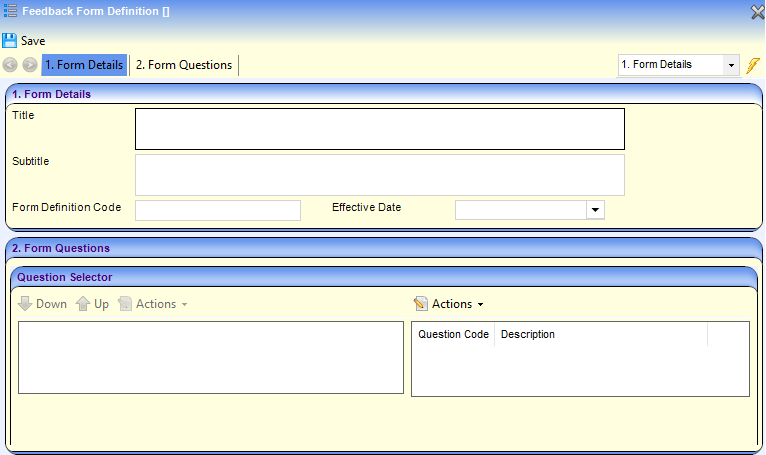Click in the Title text field

click(379, 129)
